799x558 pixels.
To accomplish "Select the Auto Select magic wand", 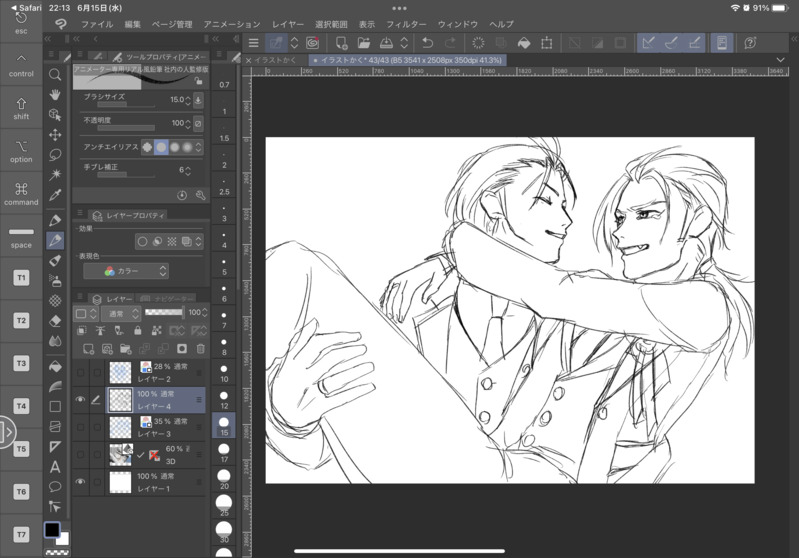I will (x=55, y=175).
